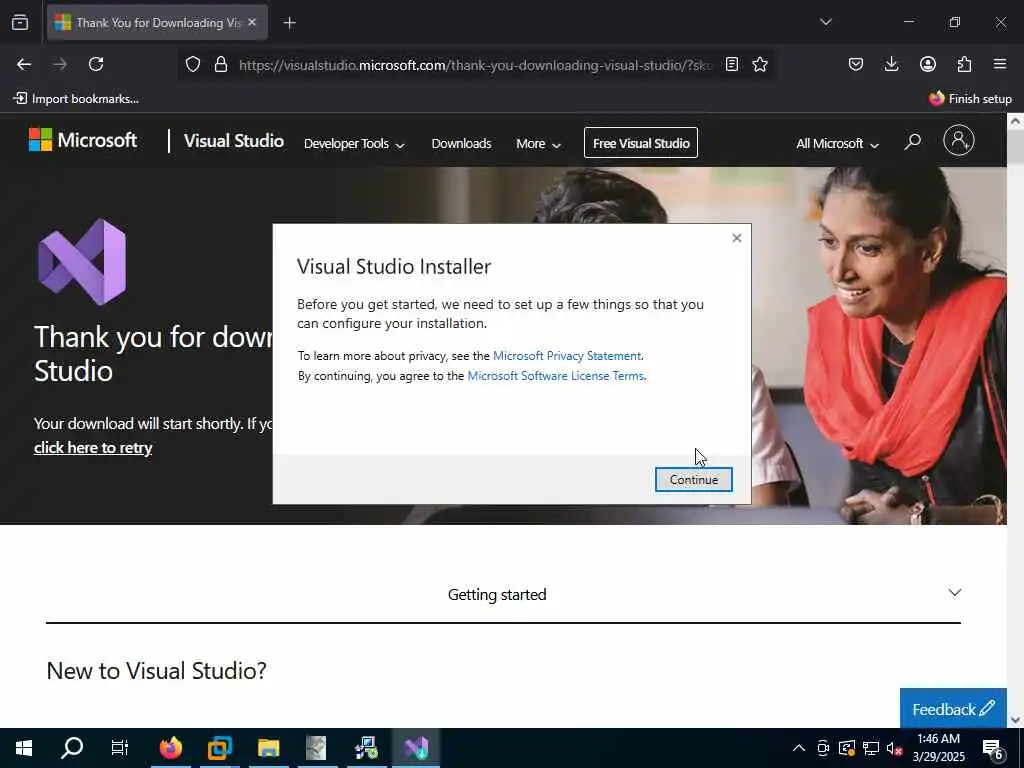The width and height of the screenshot is (1024, 768).
Task: Click scrollbar down arrow
Action: (1015, 720)
